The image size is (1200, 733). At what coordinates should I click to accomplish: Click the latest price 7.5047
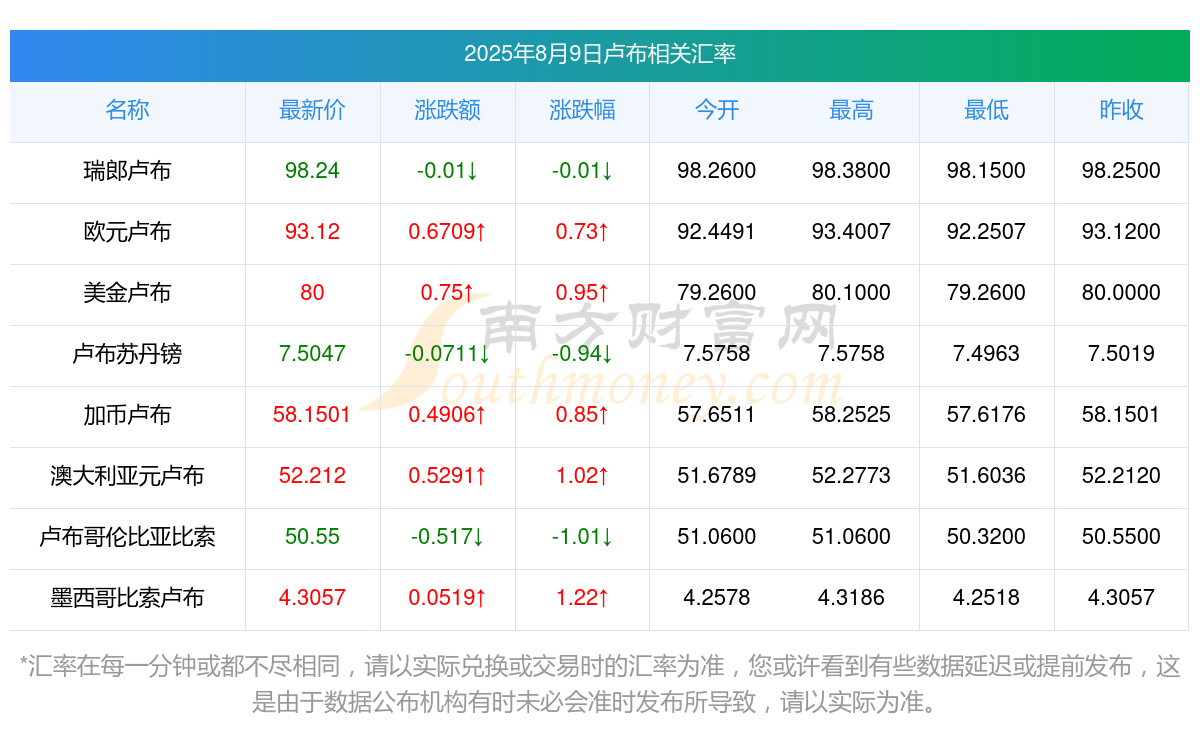point(313,354)
